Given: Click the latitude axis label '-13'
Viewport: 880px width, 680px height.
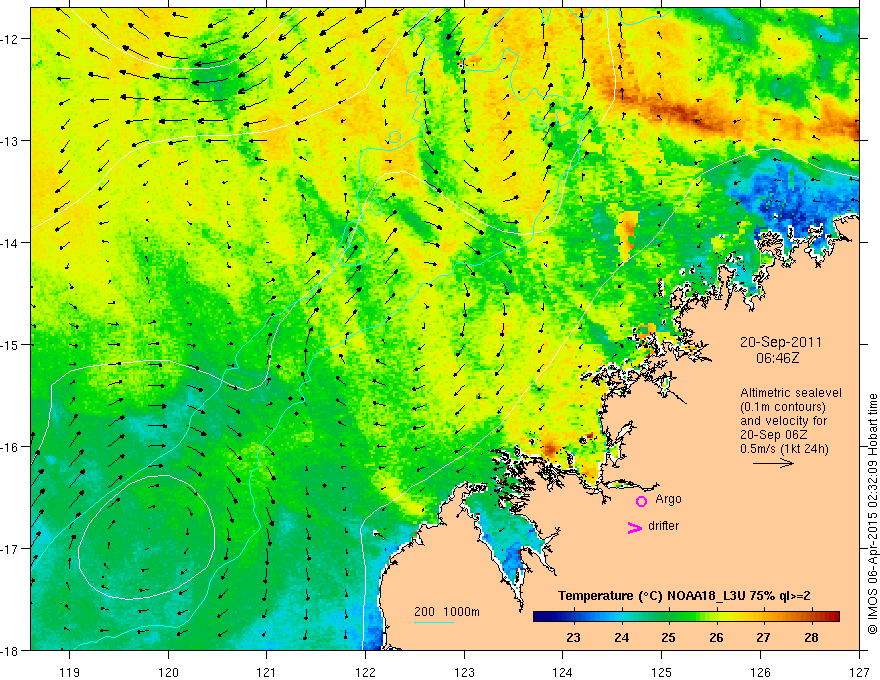Looking at the screenshot, I should click(11, 140).
